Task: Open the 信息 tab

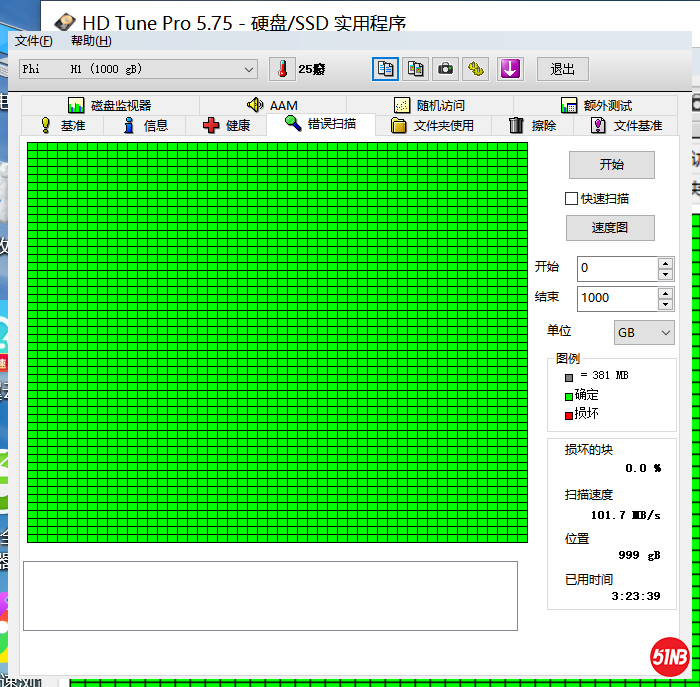Action: click(x=145, y=125)
